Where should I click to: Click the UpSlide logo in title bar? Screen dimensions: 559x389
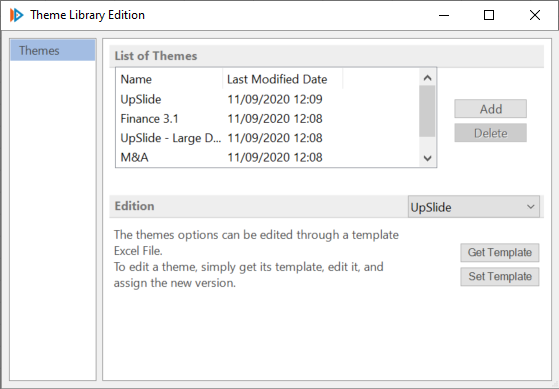pos(16,15)
